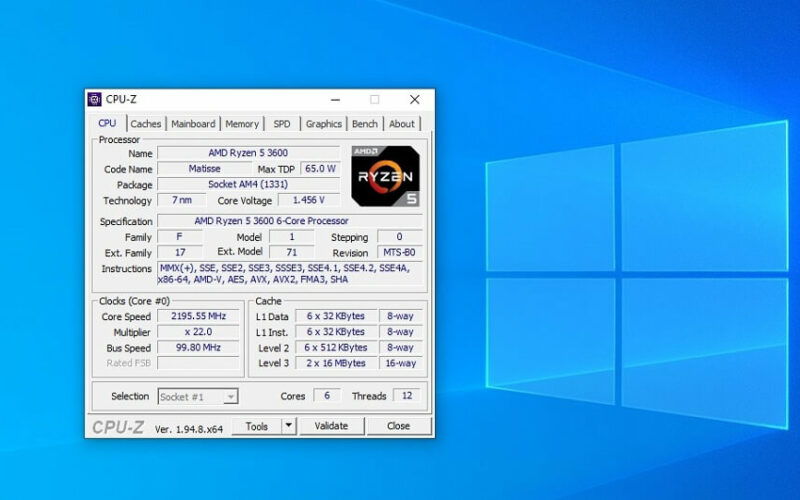This screenshot has width=800, height=500.
Task: Click the Stepping value 0
Action: click(399, 237)
